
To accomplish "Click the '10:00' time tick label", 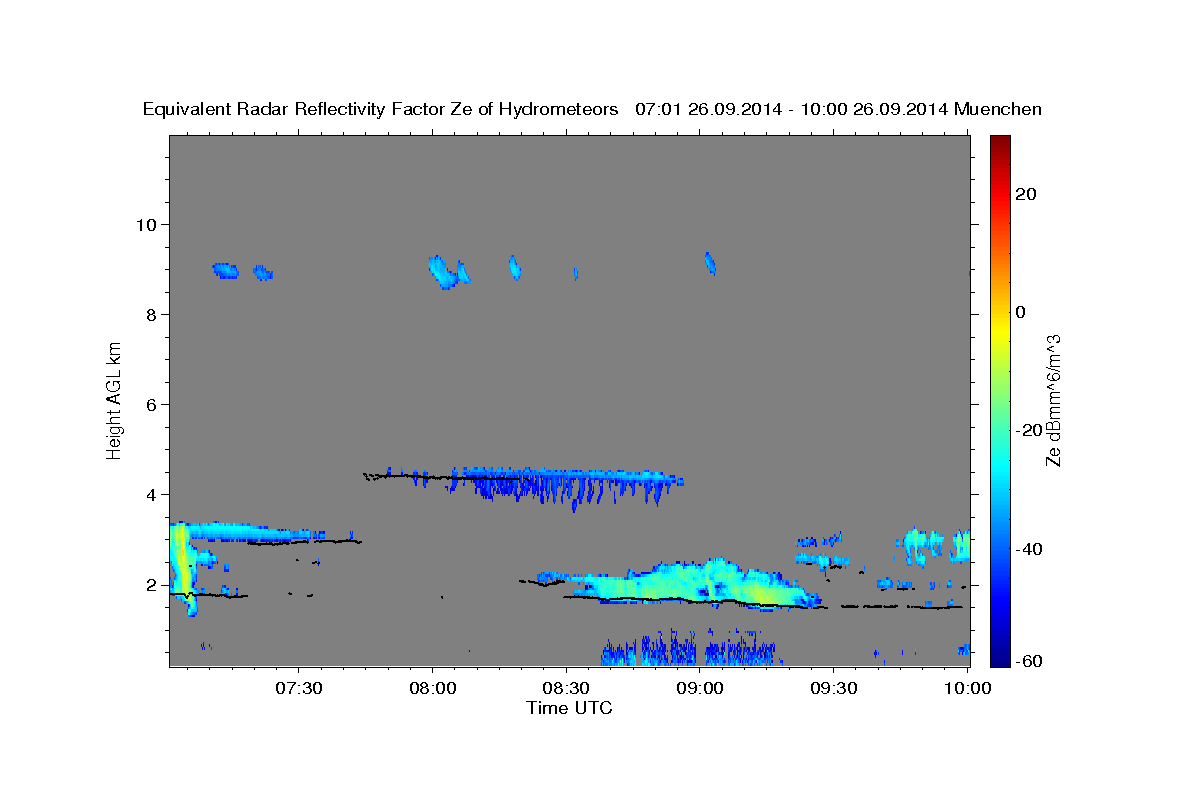I will tap(967, 688).
